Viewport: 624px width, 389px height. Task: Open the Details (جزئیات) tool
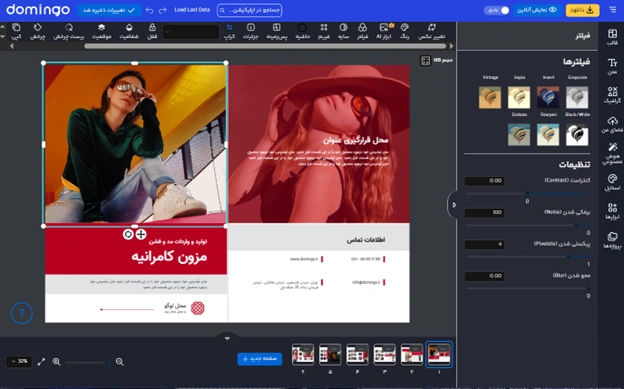pyautogui.click(x=251, y=27)
